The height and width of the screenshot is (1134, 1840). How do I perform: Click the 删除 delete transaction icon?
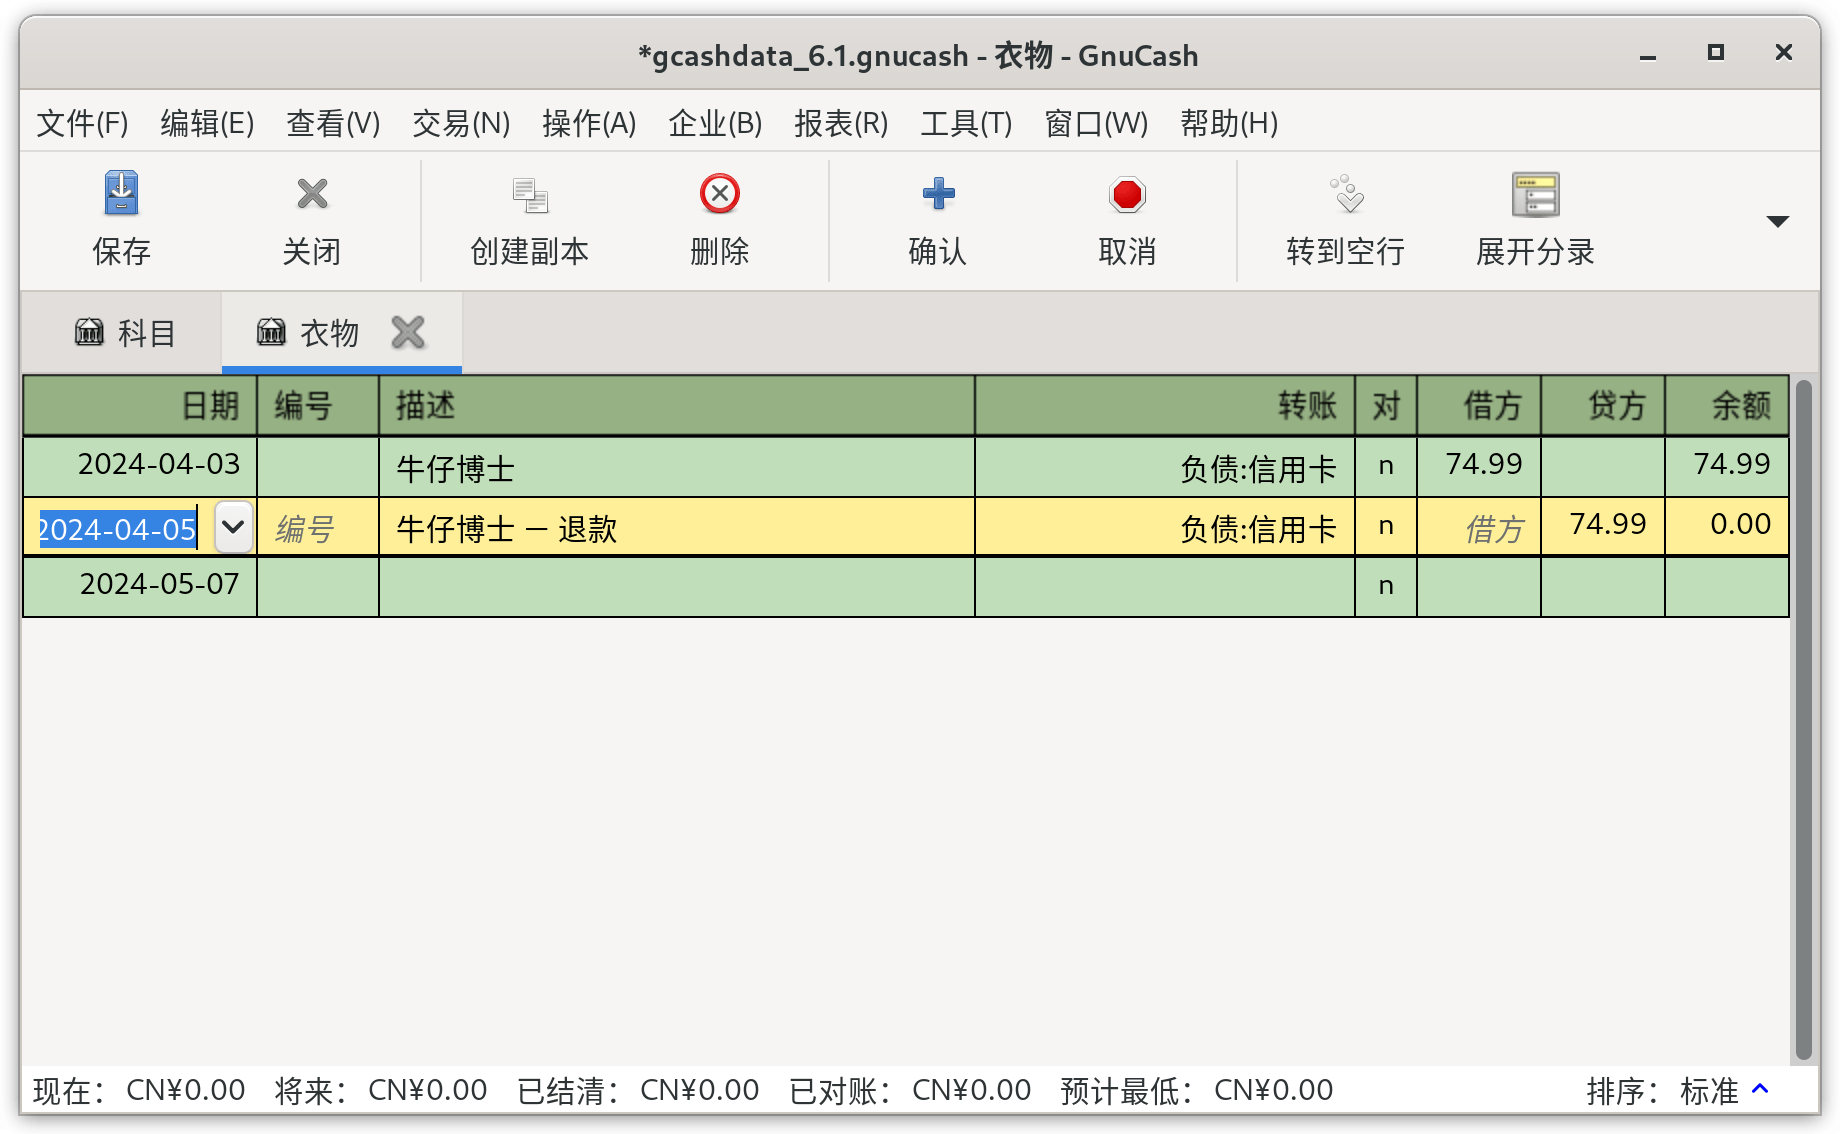pyautogui.click(x=720, y=194)
